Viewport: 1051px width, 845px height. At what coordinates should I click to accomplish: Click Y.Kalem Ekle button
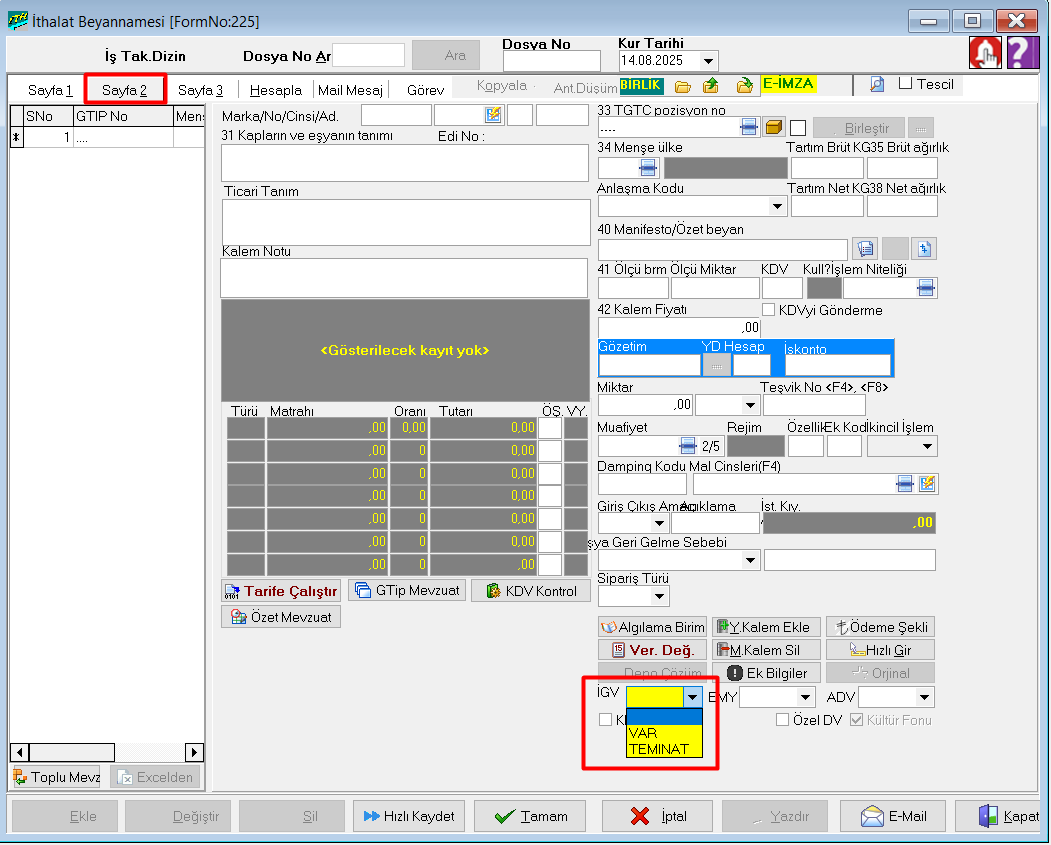pyautogui.click(x=766, y=627)
